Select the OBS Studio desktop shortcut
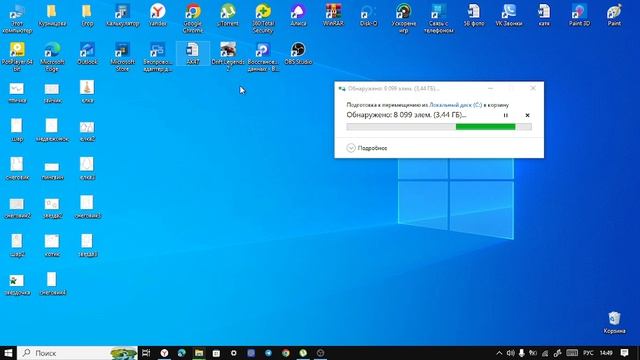 pos(298,53)
